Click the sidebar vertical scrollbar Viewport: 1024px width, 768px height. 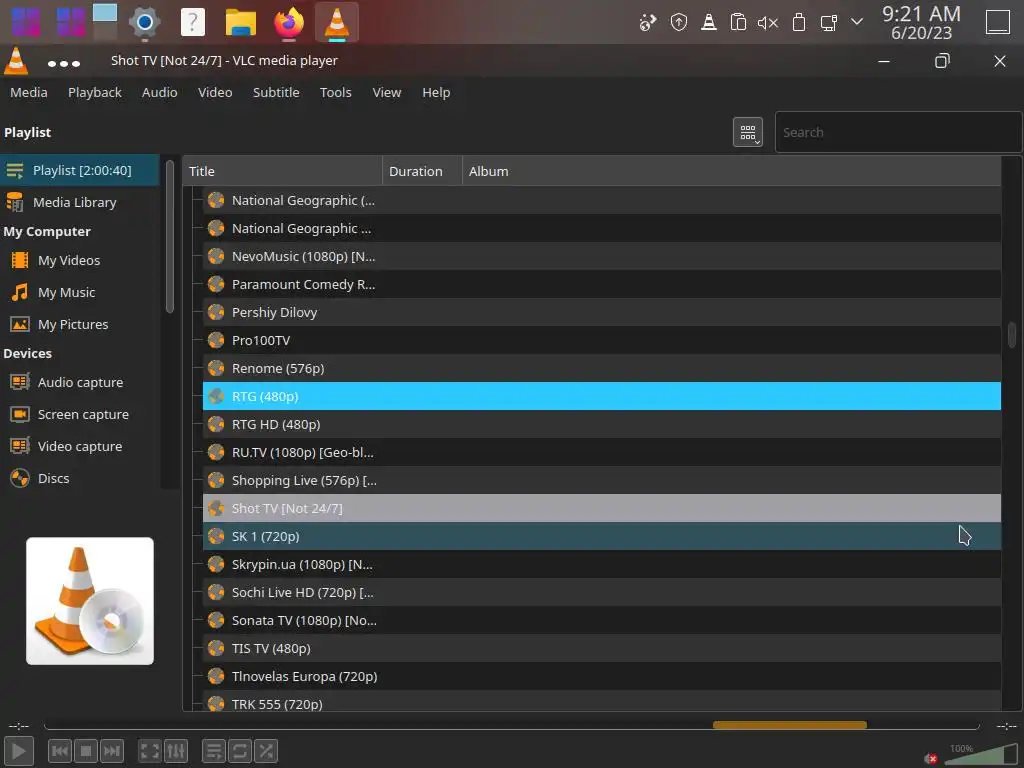tap(170, 236)
